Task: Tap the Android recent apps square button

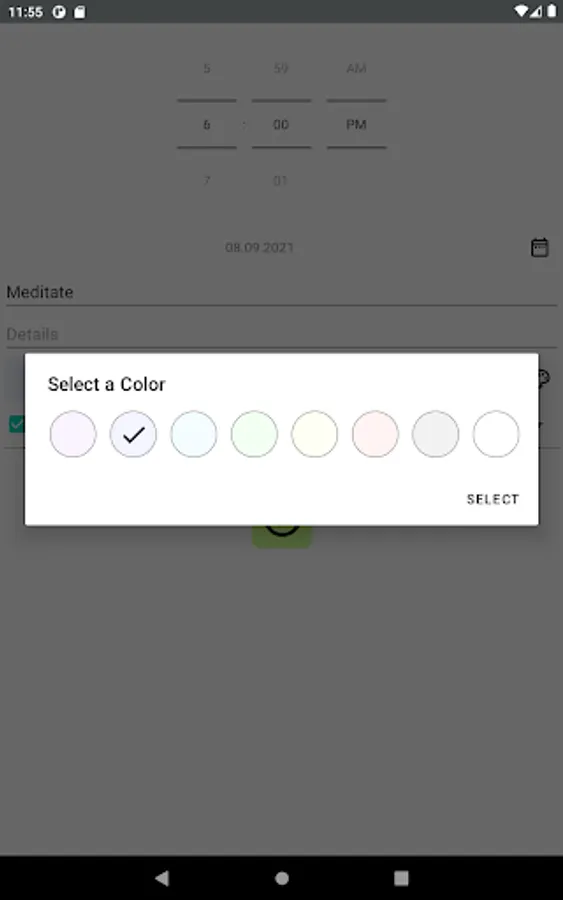Action: (401, 878)
